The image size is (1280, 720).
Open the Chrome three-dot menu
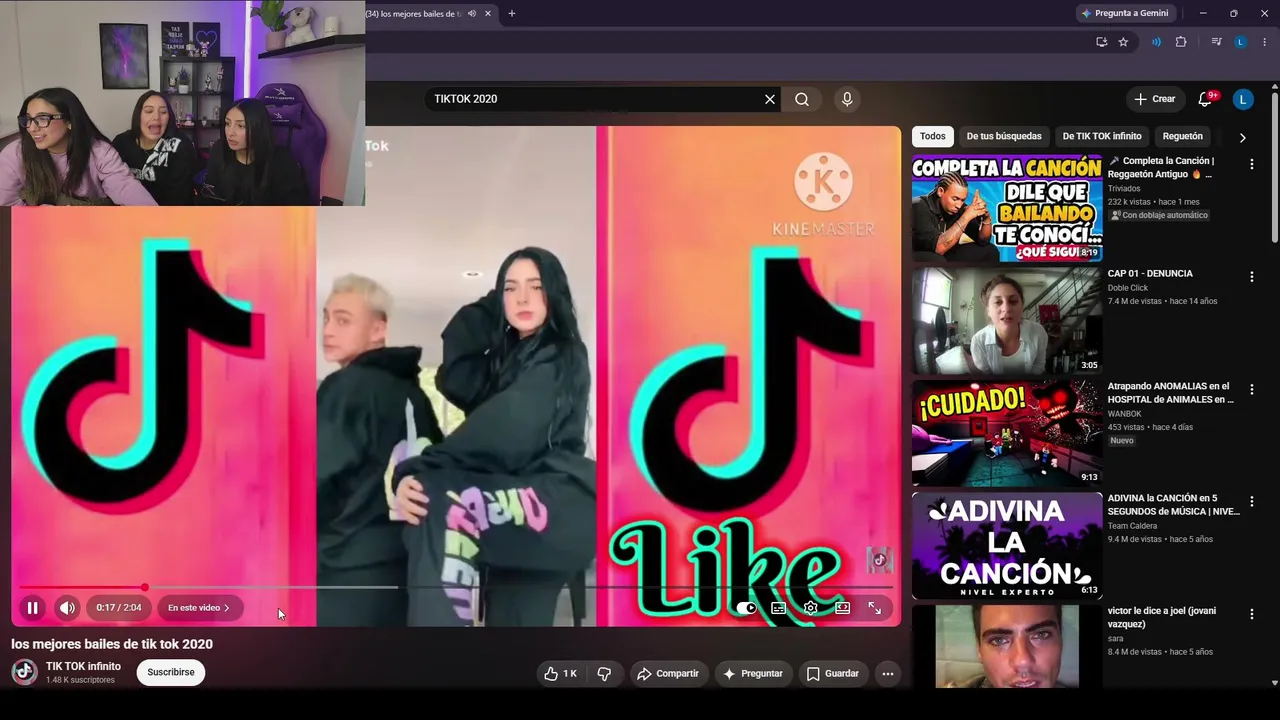[x=1265, y=42]
